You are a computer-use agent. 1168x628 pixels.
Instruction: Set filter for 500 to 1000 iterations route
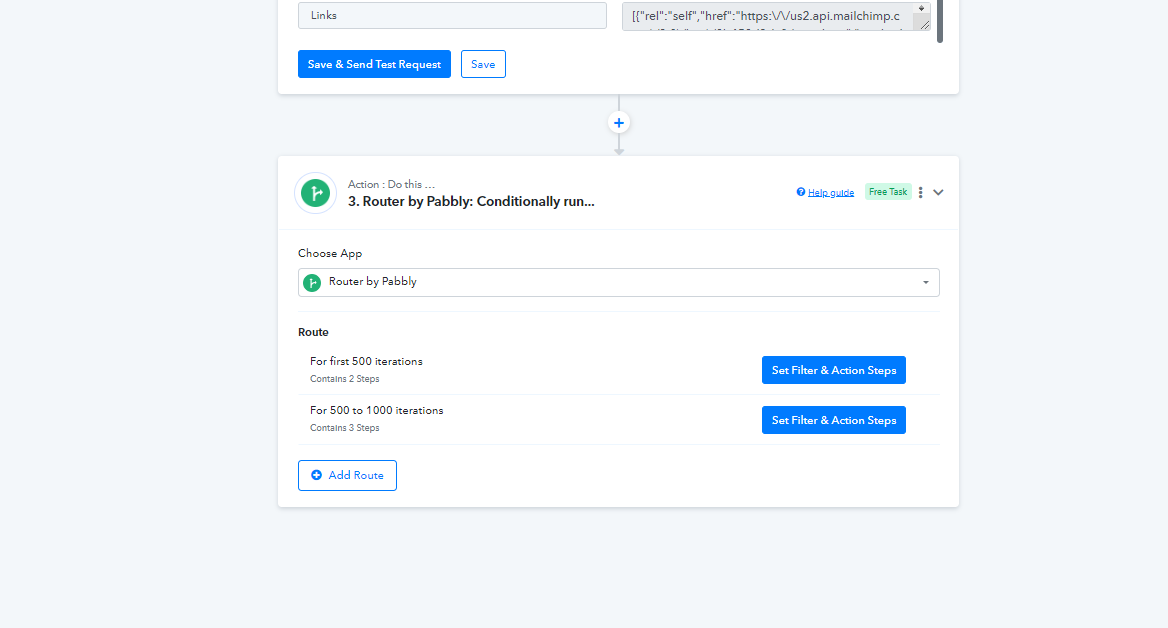coord(834,420)
